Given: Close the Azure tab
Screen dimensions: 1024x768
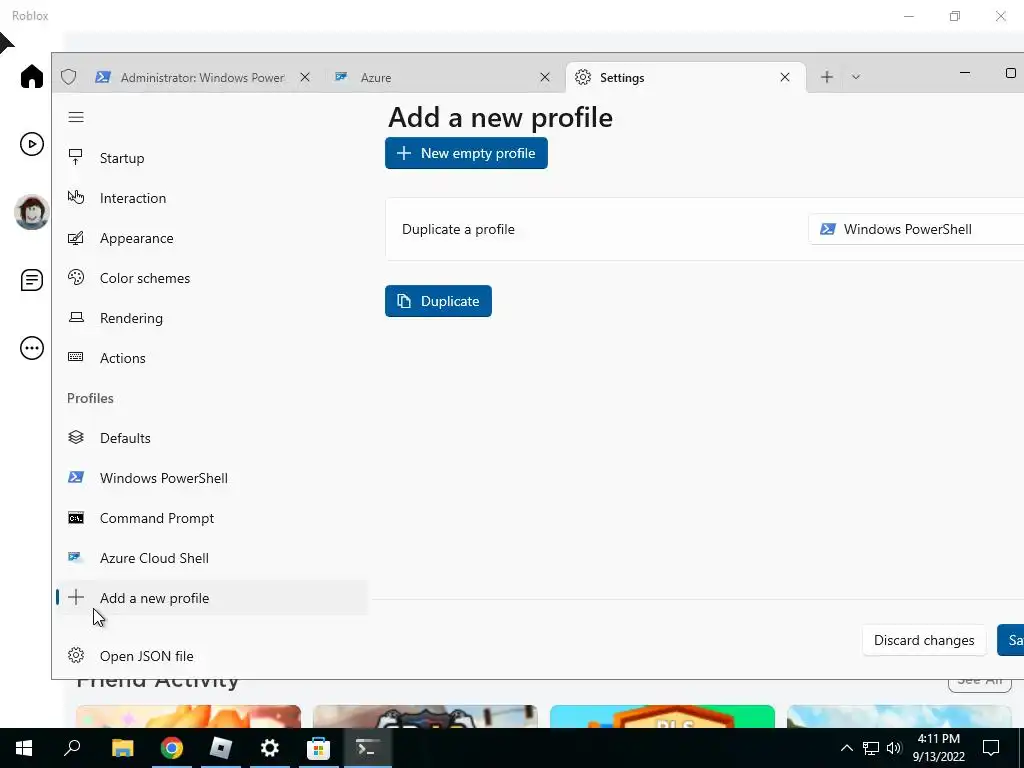Looking at the screenshot, I should click(545, 77).
